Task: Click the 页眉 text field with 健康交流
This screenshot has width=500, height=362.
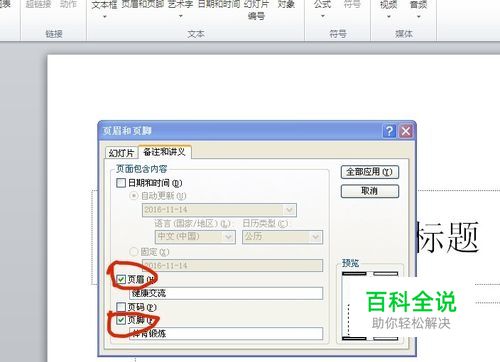Action: click(226, 293)
